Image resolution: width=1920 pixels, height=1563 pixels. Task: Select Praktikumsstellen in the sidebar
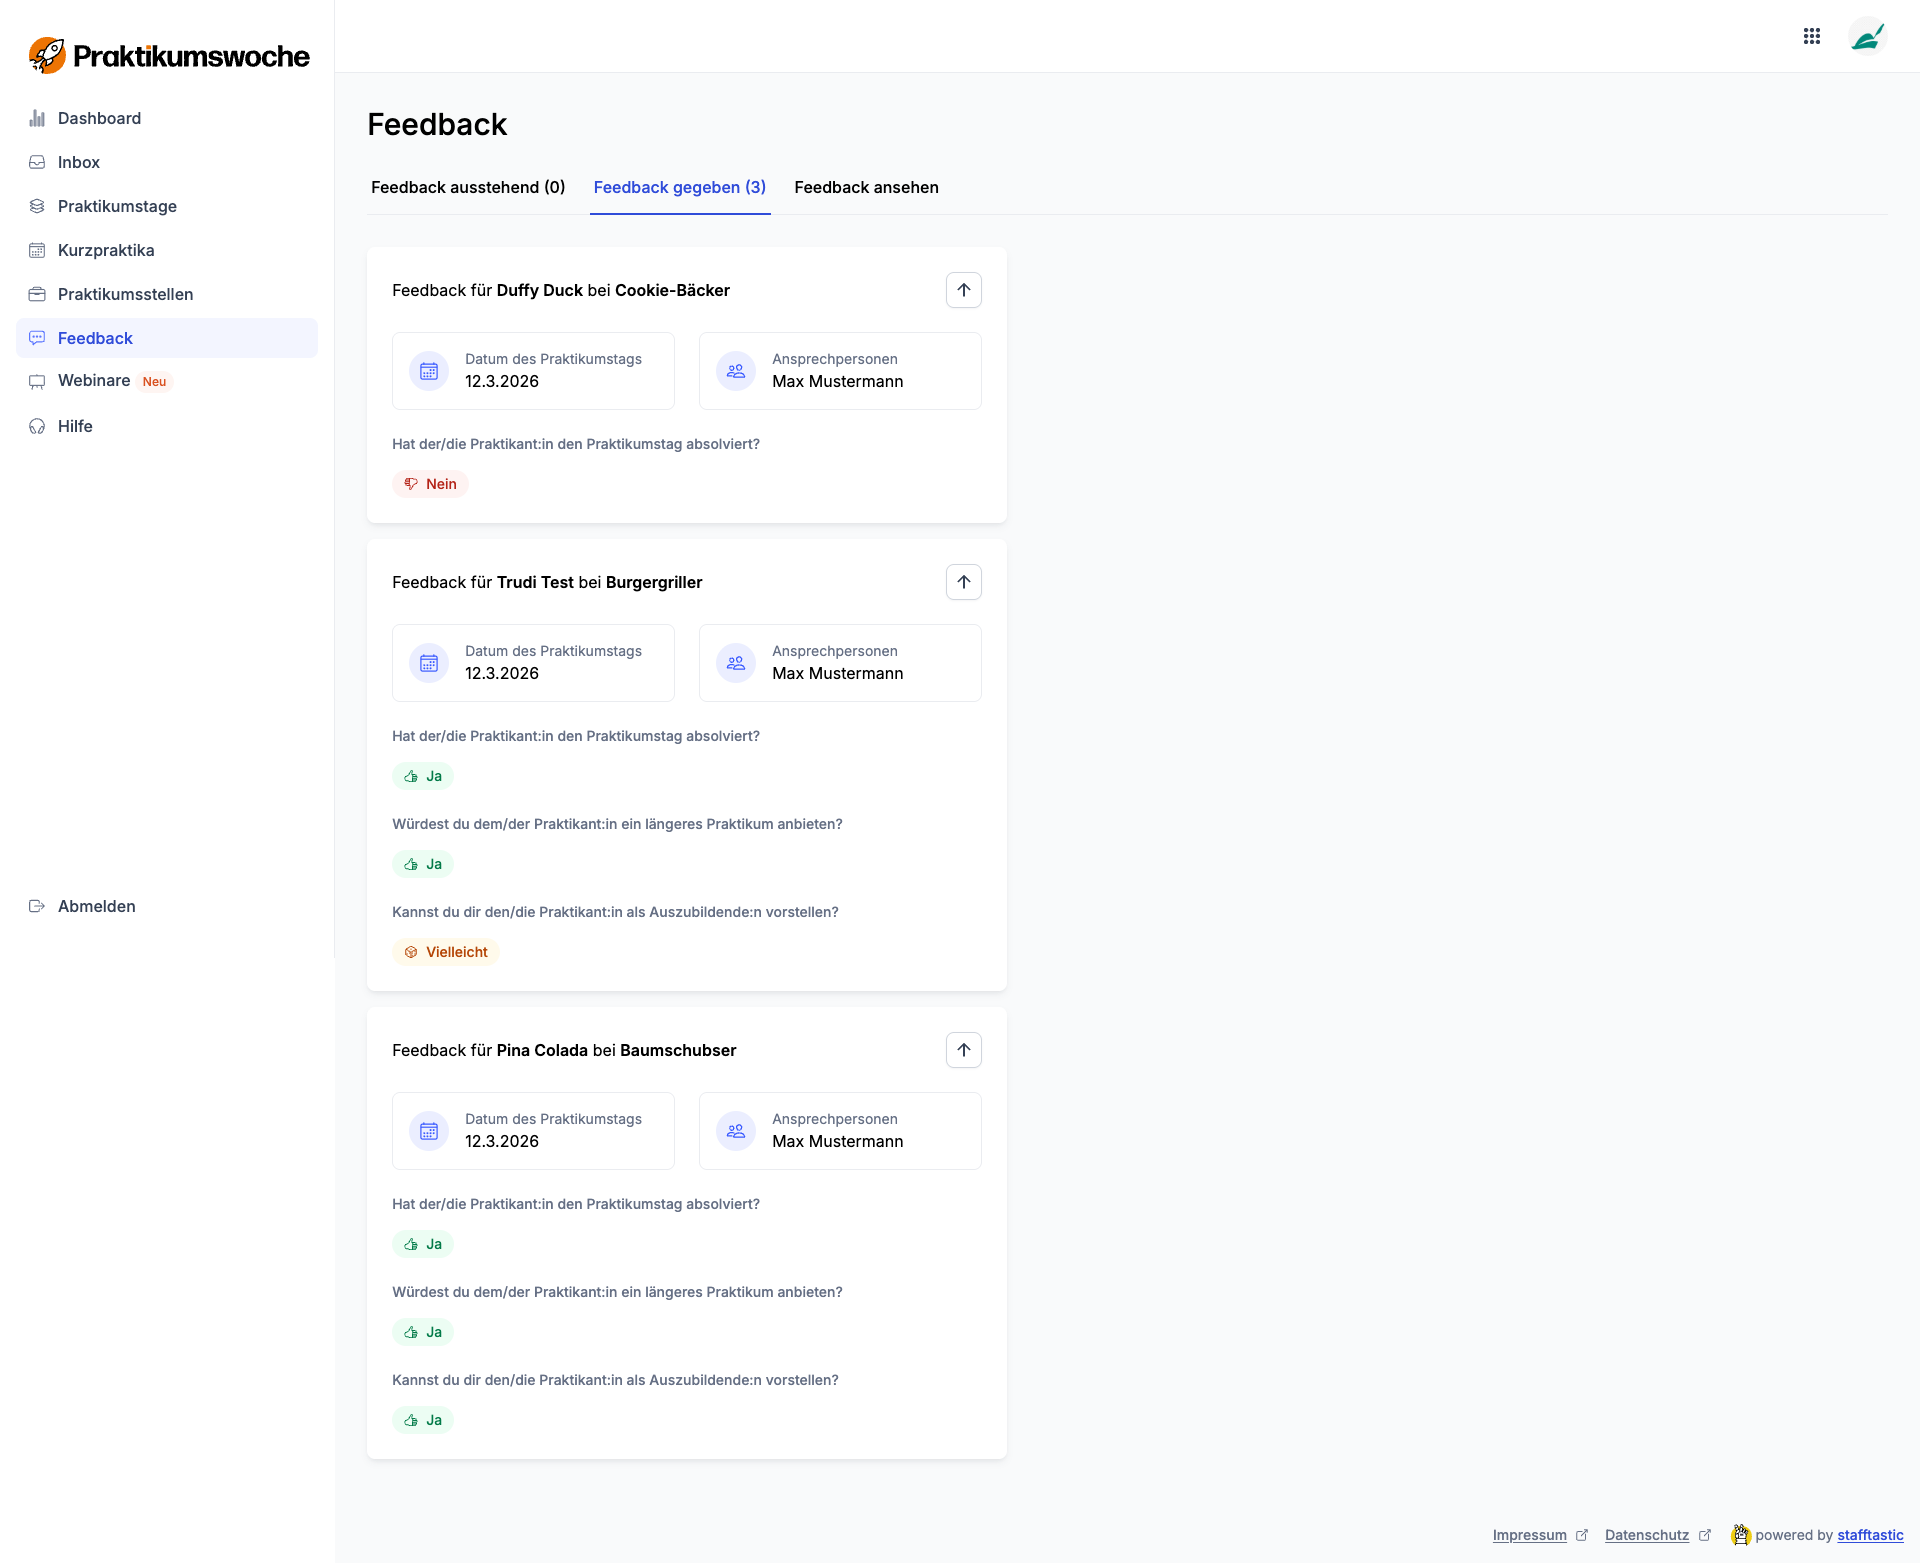[x=125, y=294]
